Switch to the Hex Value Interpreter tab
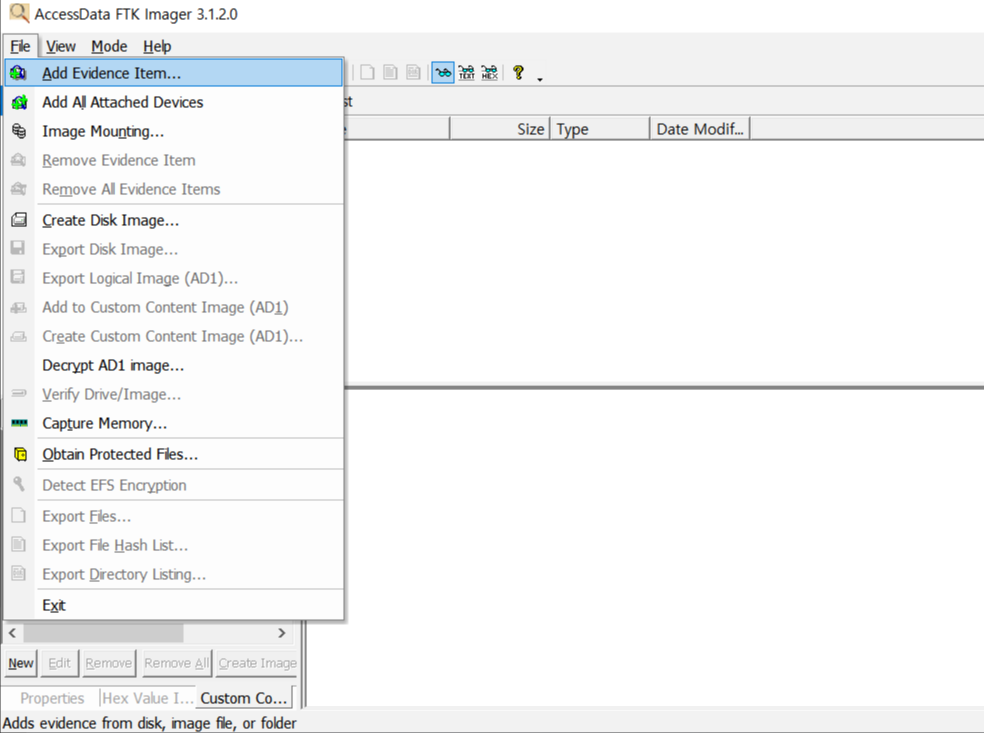The image size is (984, 733). point(148,698)
